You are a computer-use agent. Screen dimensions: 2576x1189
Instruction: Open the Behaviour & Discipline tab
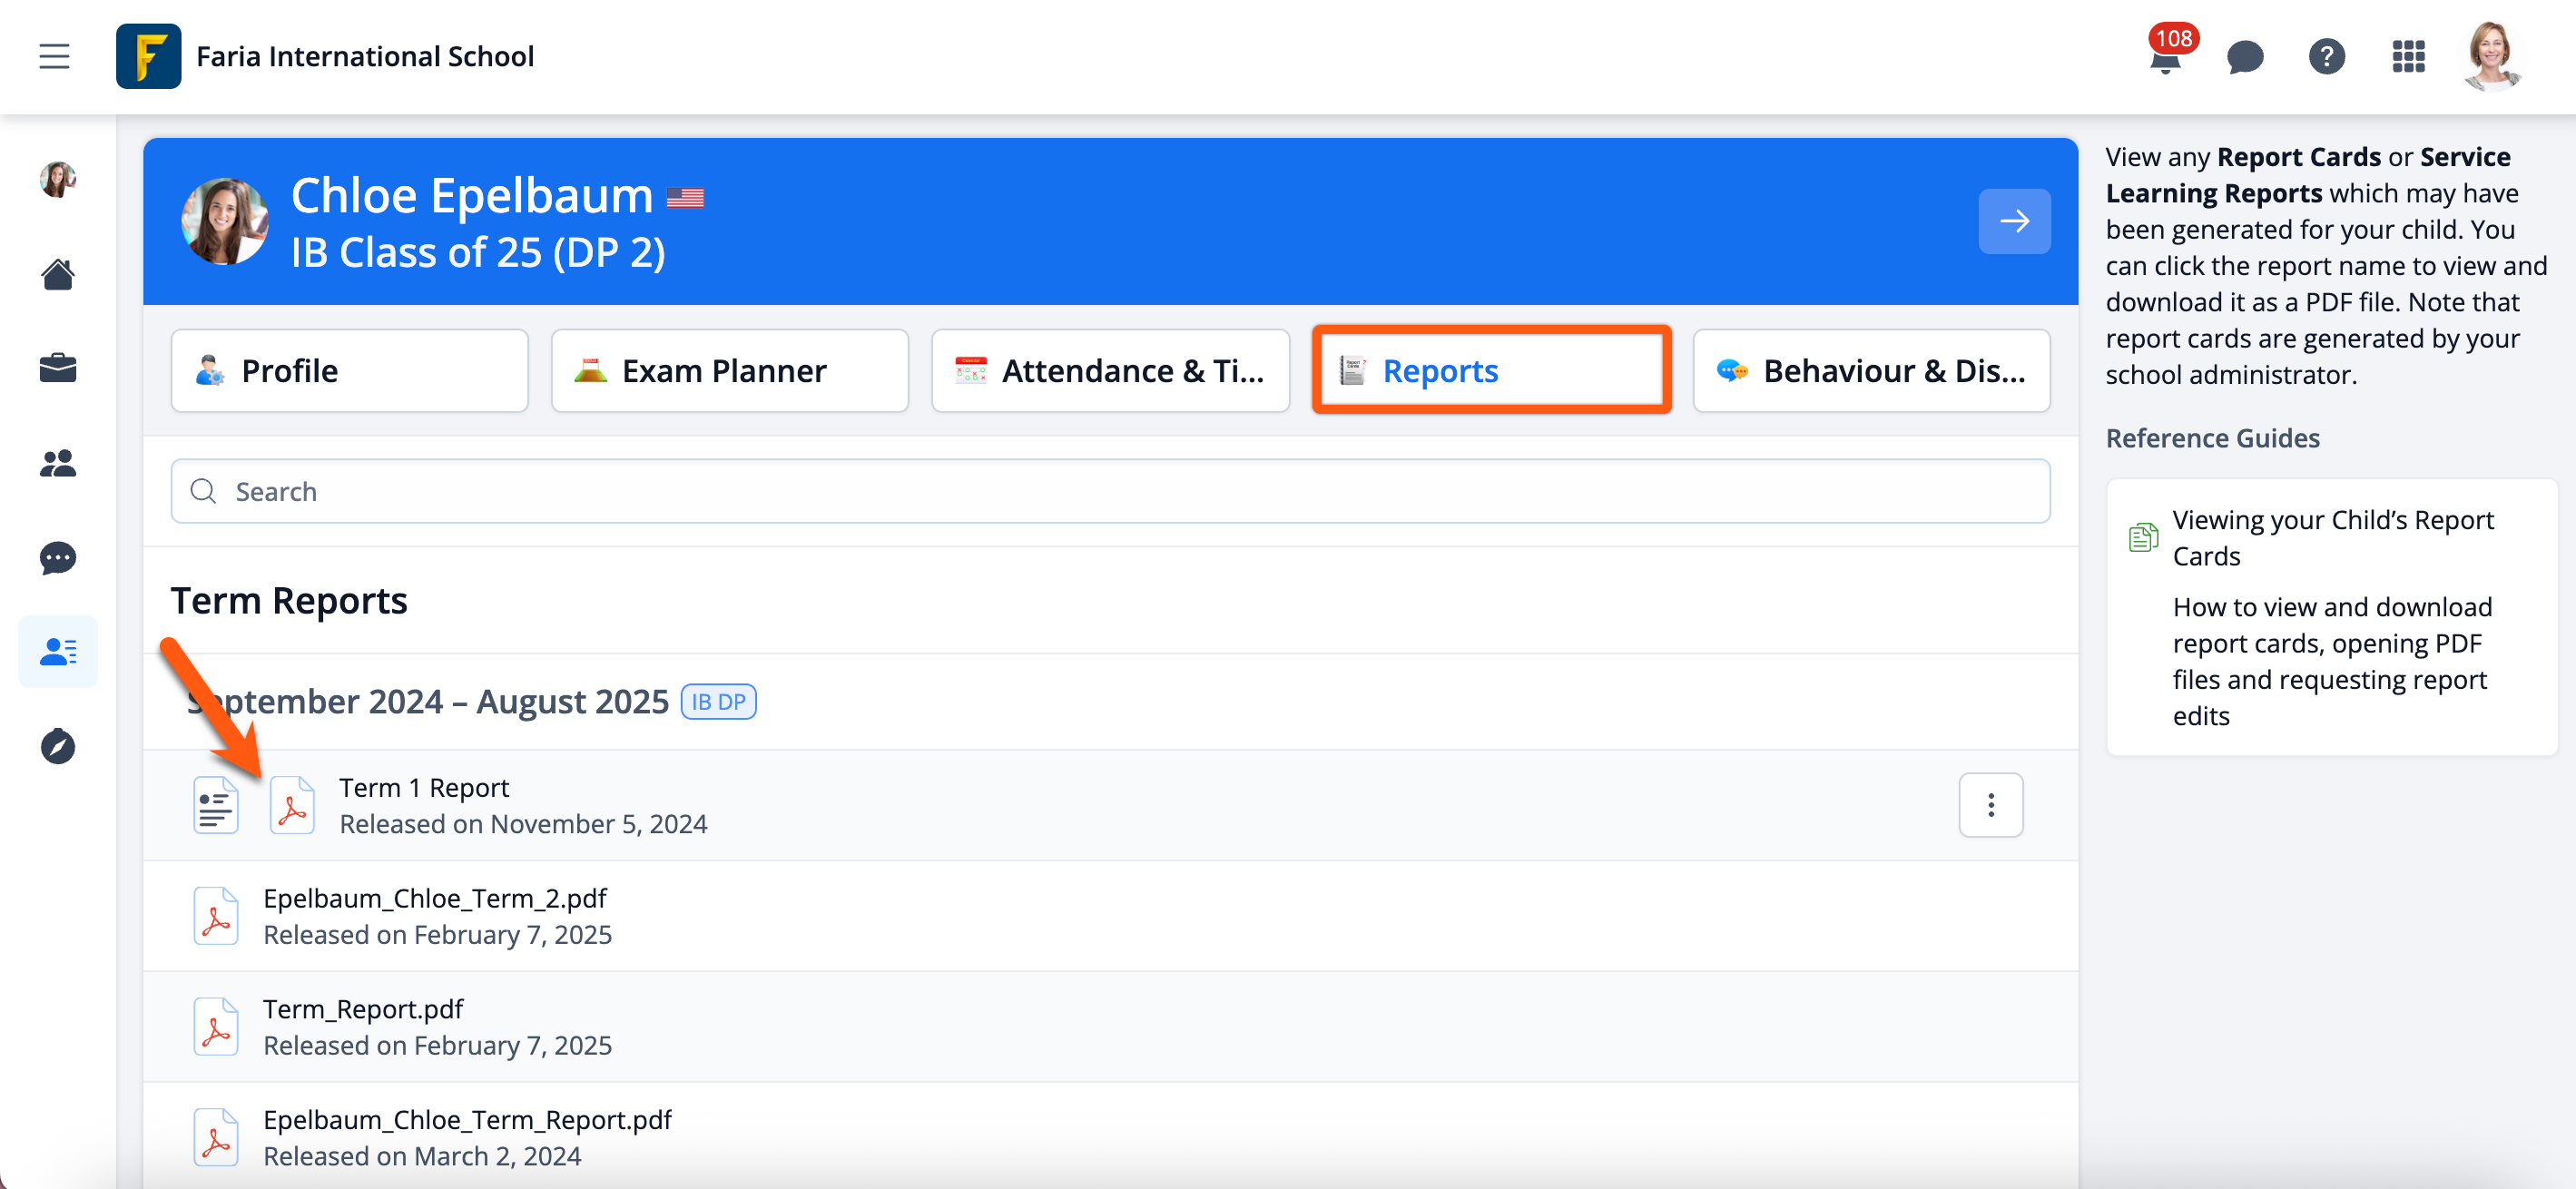(x=1871, y=371)
